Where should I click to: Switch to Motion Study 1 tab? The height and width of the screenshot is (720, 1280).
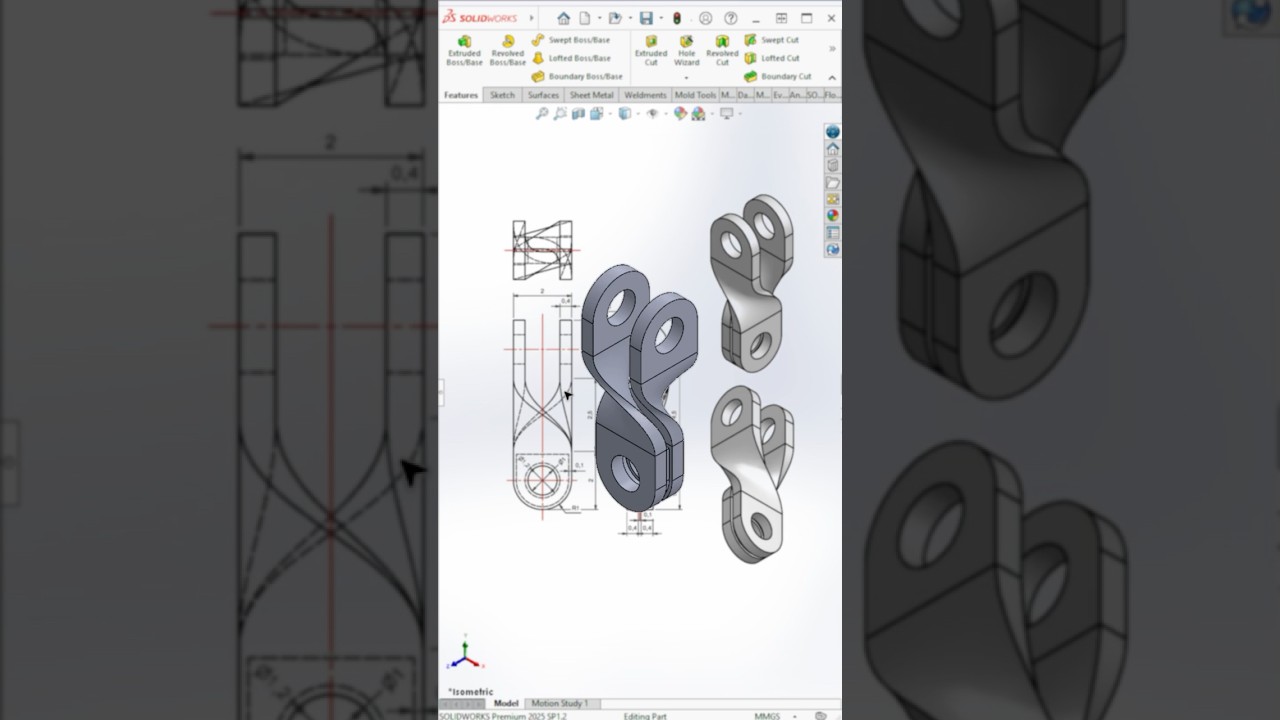click(x=559, y=703)
